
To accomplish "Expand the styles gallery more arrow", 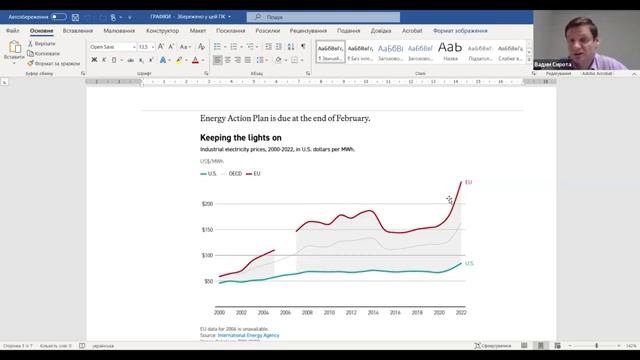I will pyautogui.click(x=529, y=60).
